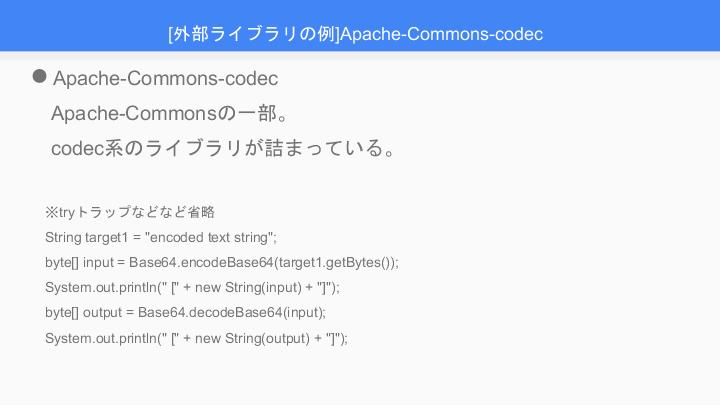The image size is (720, 405).
Task: Click new String(input) expression
Action: 248,287
